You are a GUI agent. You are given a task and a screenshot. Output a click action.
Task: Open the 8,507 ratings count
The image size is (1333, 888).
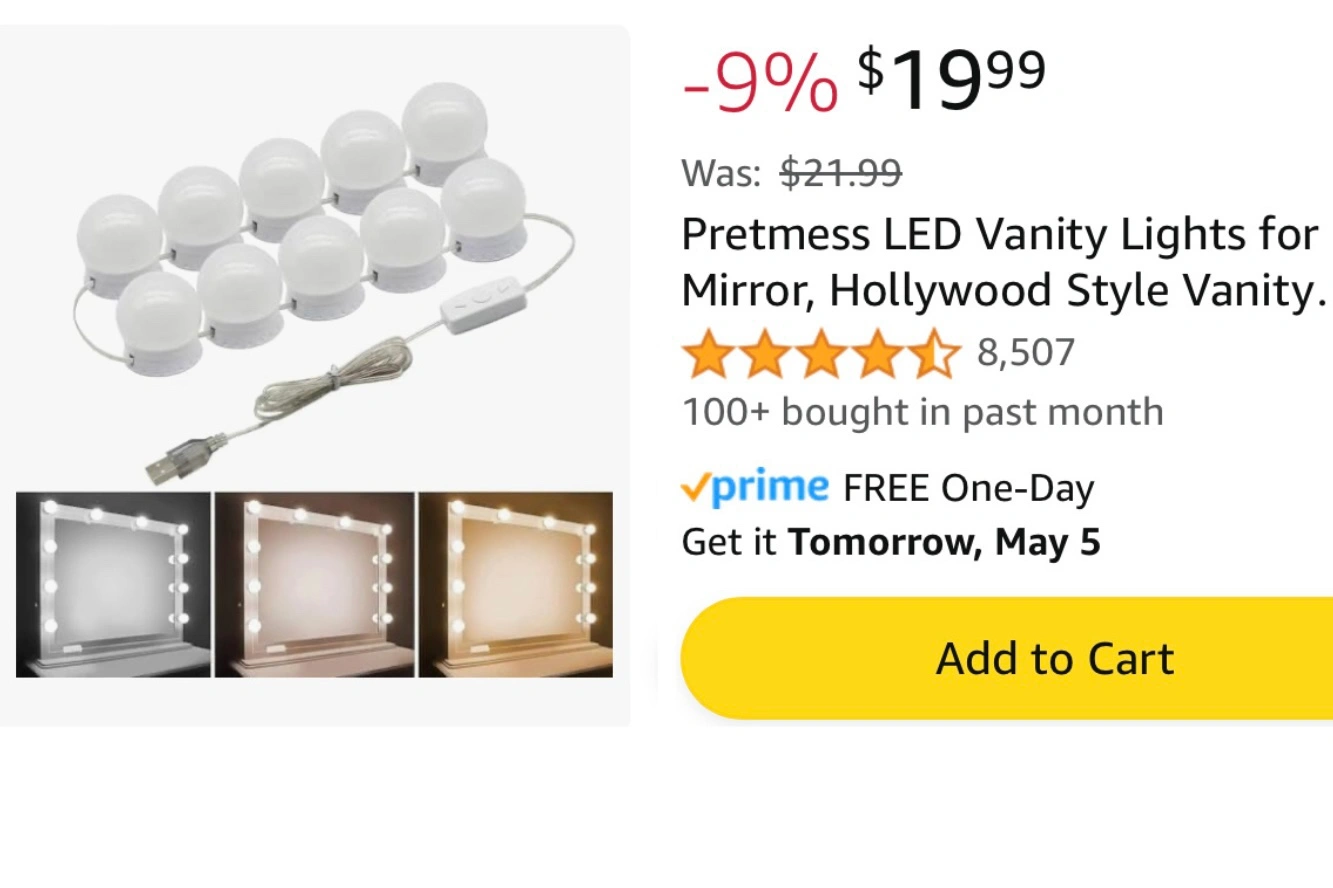1025,353
